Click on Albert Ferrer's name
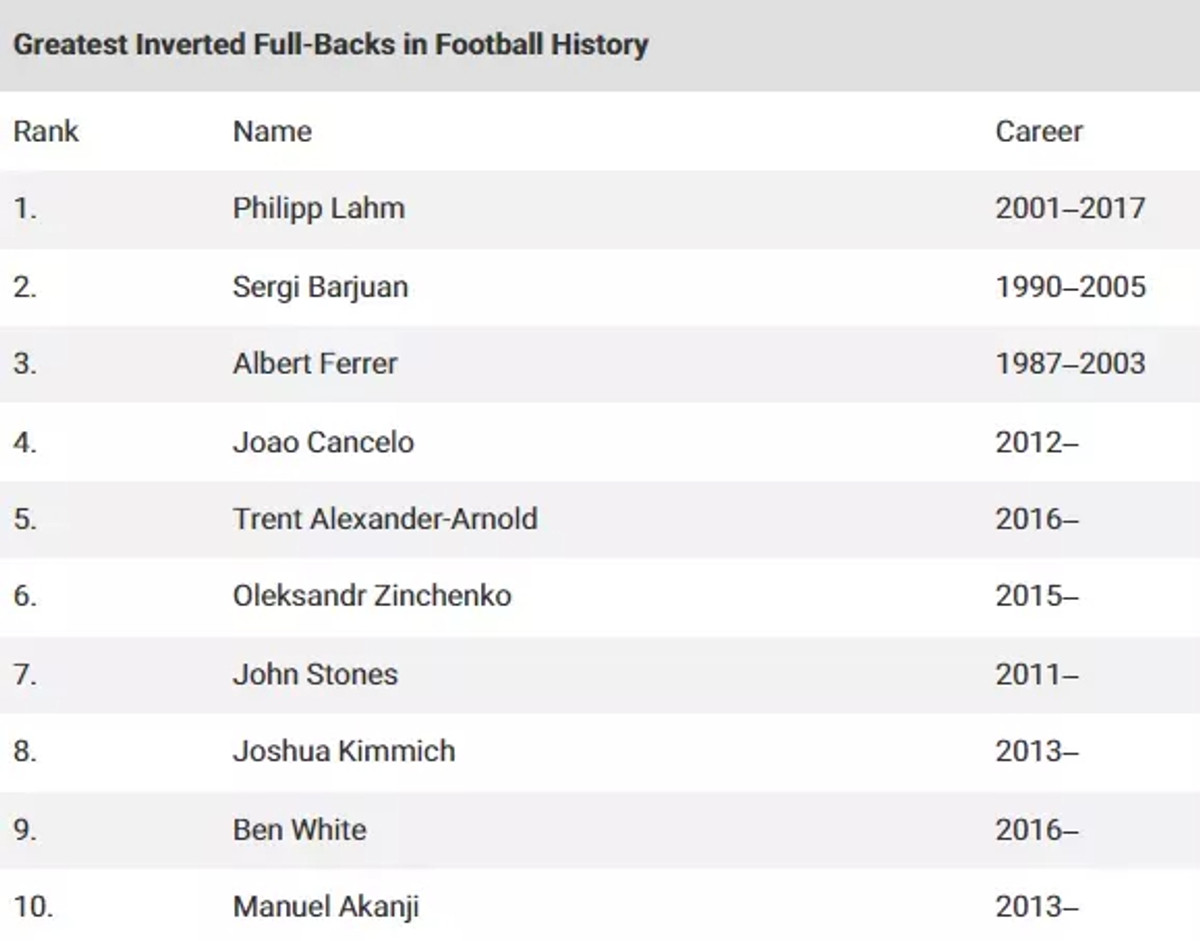Screen dimensions: 1200x941 [315, 363]
